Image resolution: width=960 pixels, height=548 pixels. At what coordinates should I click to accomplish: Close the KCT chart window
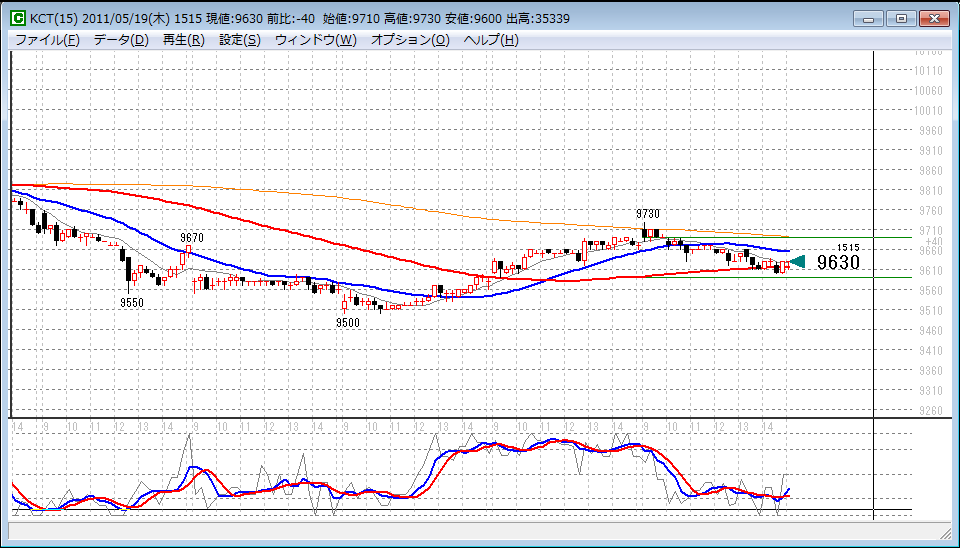point(935,18)
